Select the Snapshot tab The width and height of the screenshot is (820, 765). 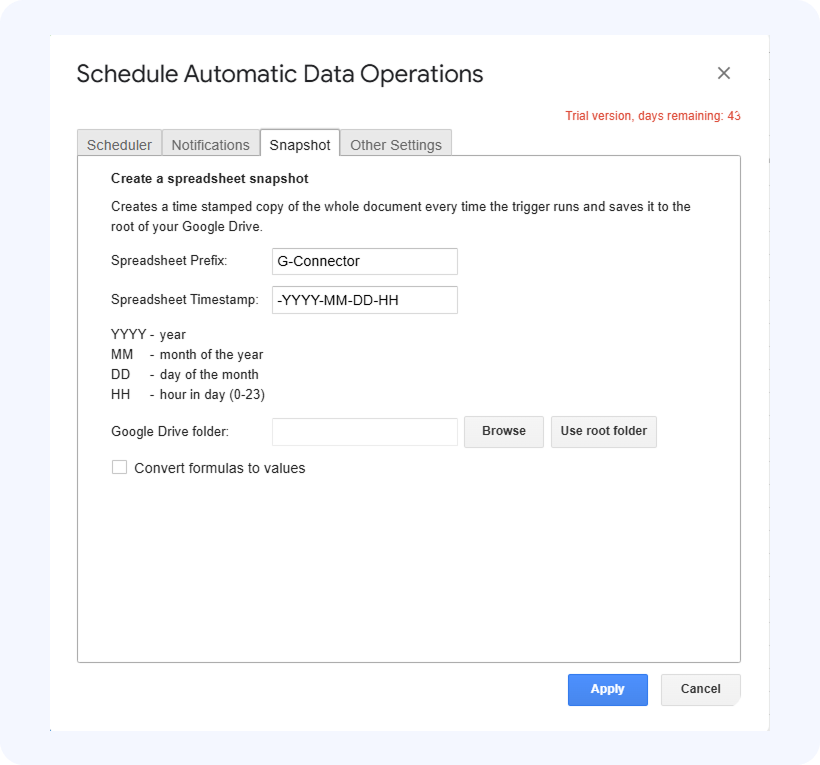300,144
